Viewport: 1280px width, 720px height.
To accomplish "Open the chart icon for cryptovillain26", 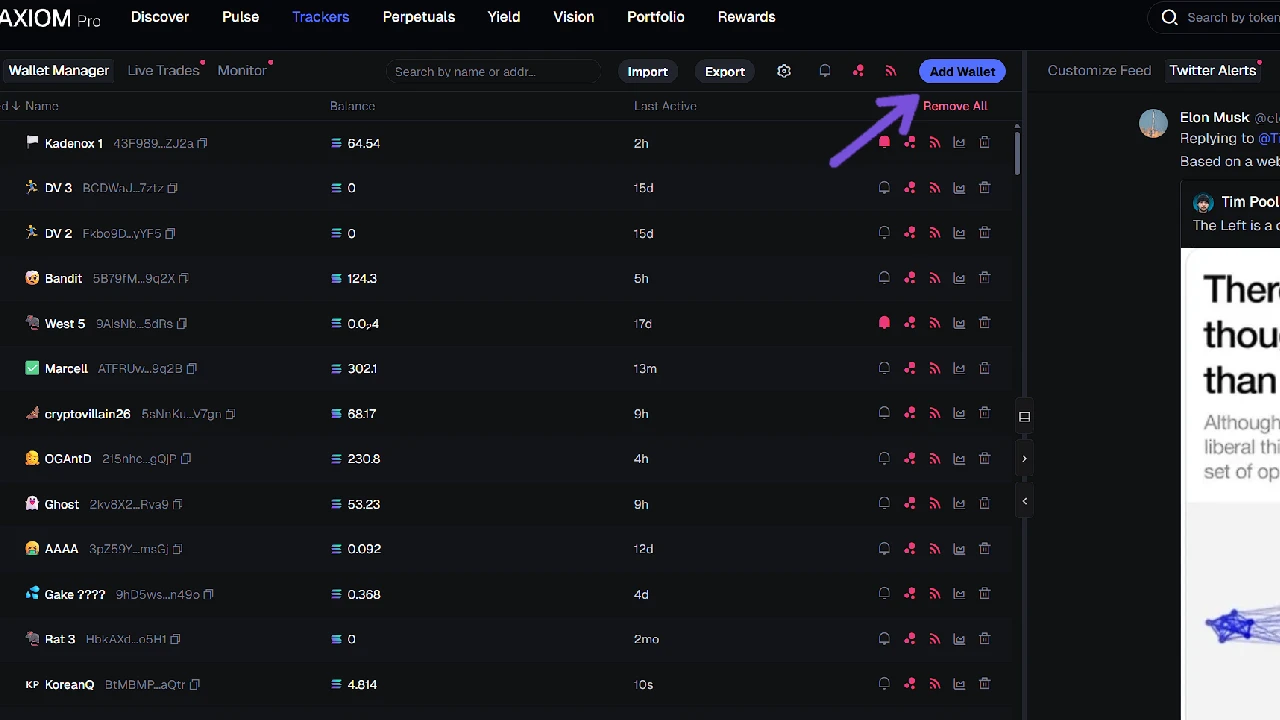I will pos(959,413).
